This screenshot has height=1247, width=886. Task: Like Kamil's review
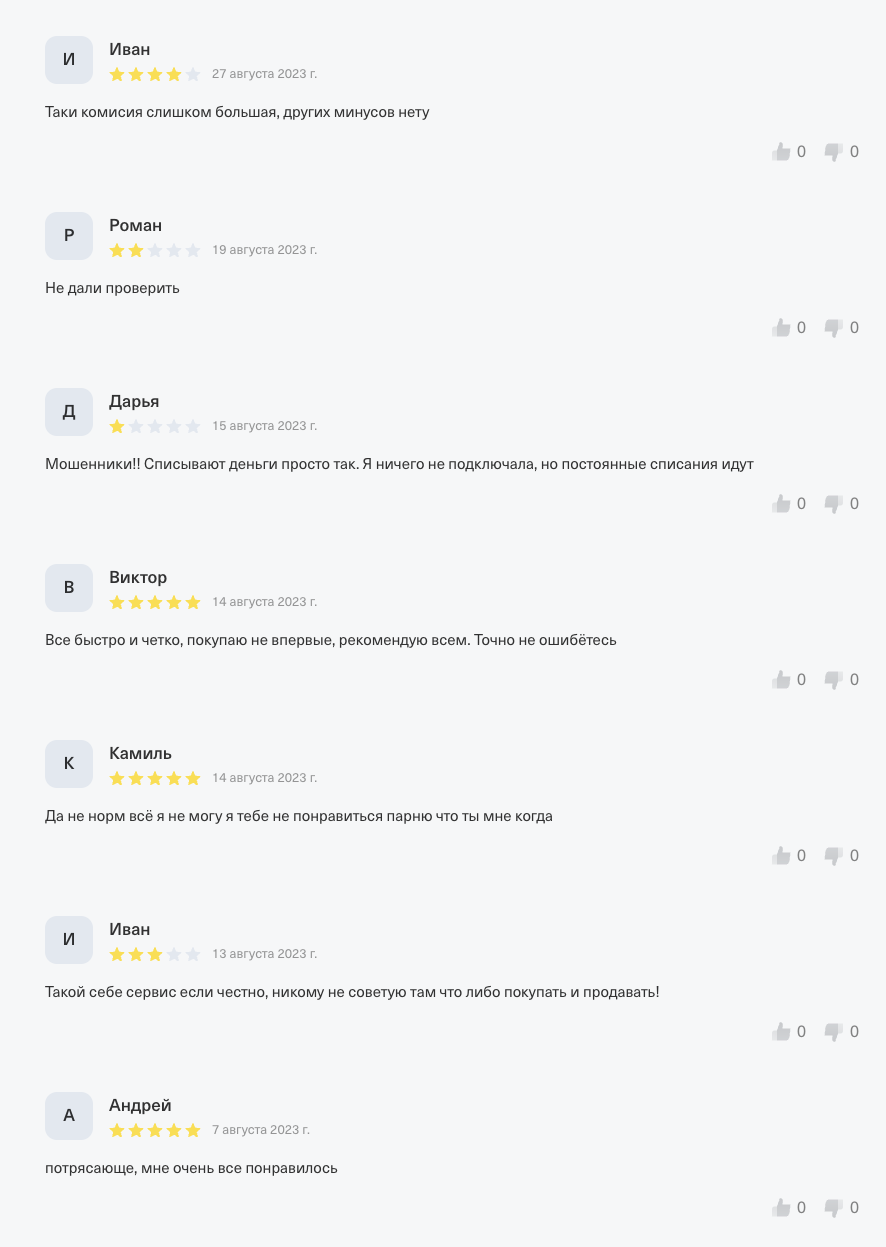782,856
